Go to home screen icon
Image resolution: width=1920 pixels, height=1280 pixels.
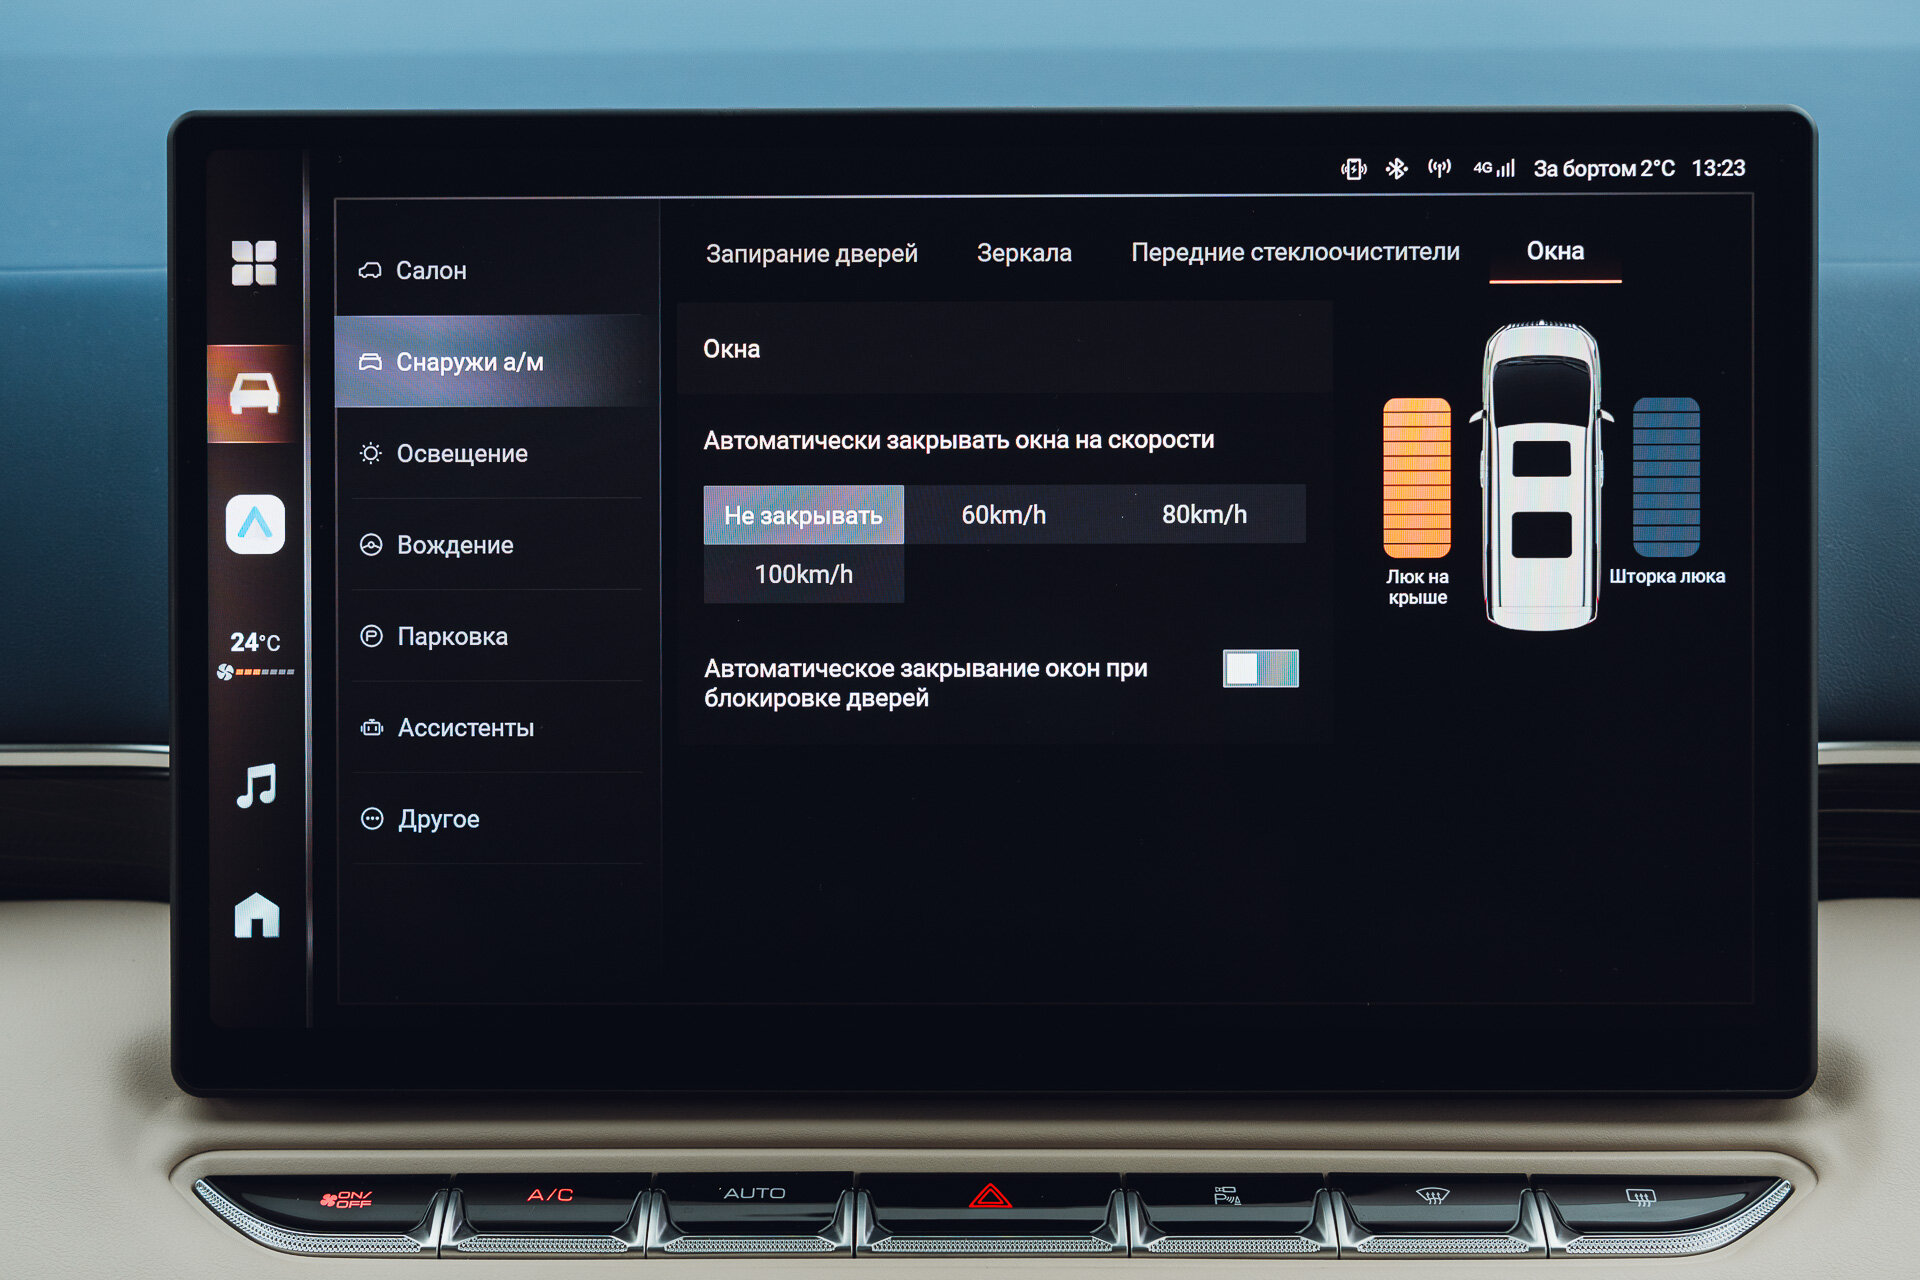coord(256,915)
